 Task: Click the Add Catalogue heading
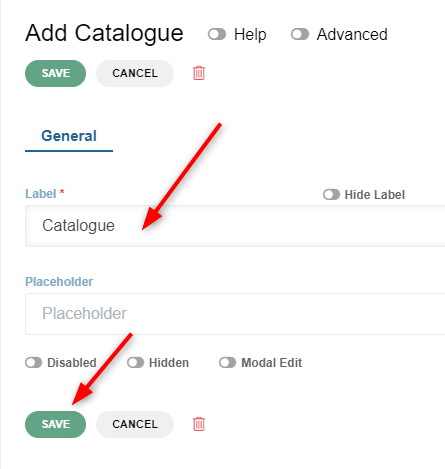point(104,33)
